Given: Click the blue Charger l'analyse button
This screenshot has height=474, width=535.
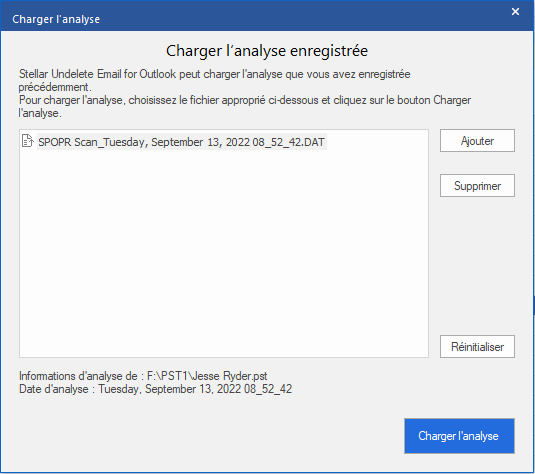Looking at the screenshot, I should tap(459, 436).
